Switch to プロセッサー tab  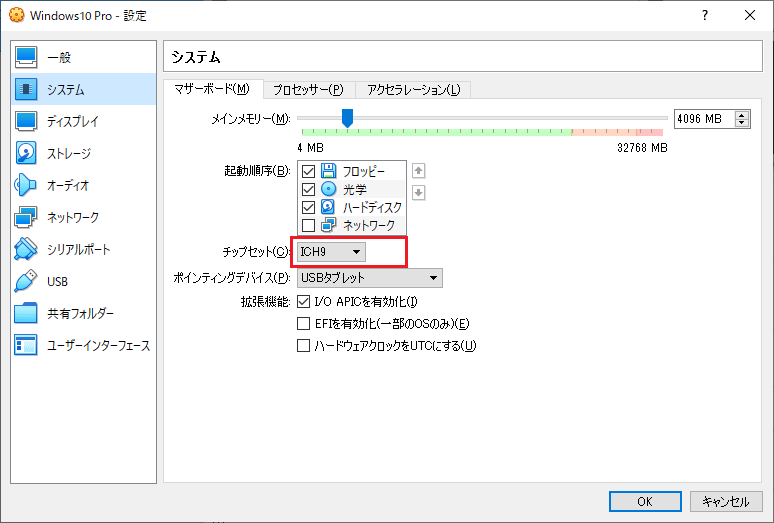[x=309, y=90]
